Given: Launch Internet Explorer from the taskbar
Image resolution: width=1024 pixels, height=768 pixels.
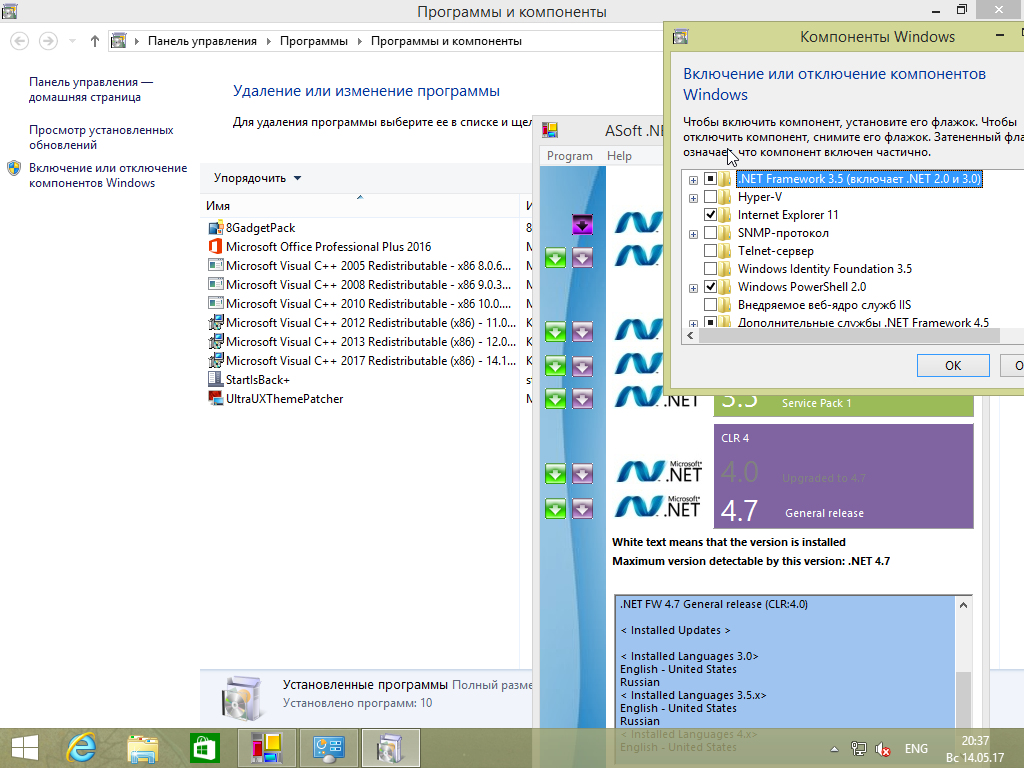Looking at the screenshot, I should pyautogui.click(x=81, y=748).
